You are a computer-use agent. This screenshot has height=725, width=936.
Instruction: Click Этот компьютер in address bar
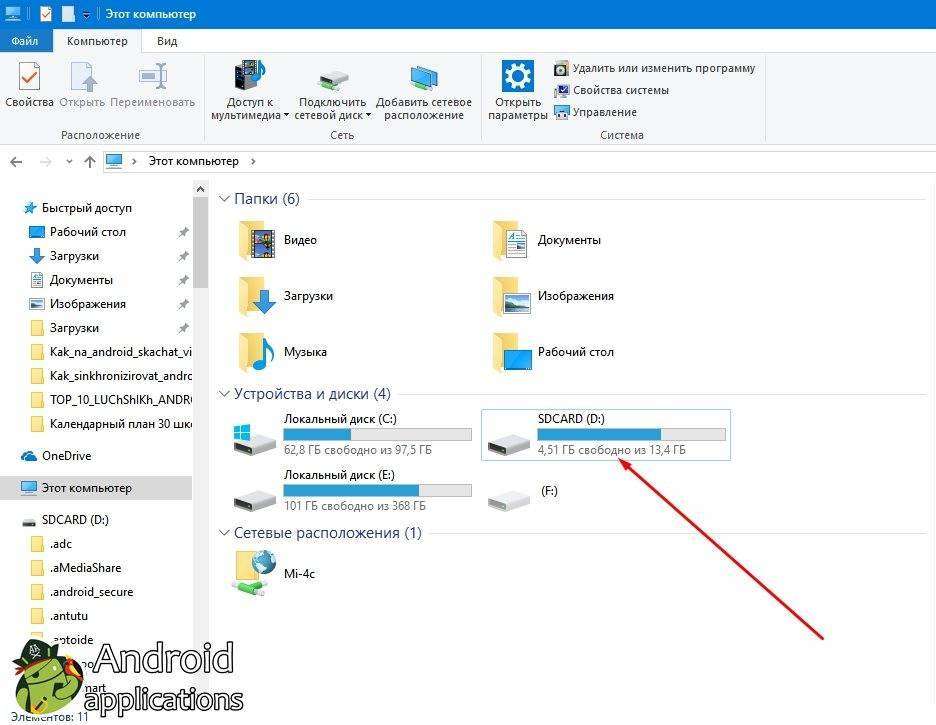point(193,161)
